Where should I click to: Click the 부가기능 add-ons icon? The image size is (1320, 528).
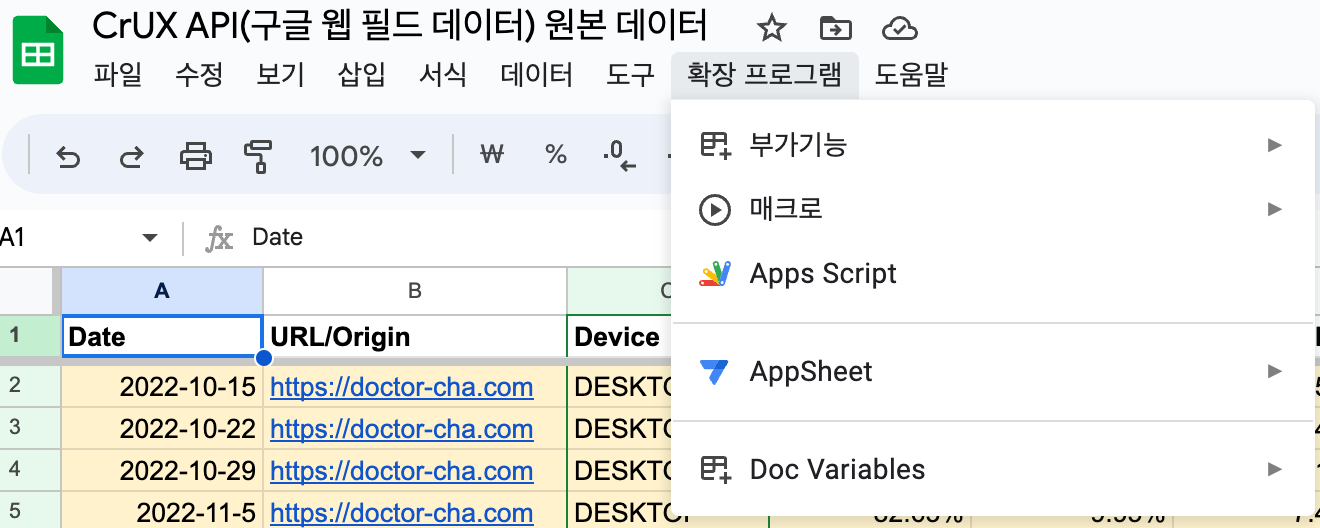[714, 145]
